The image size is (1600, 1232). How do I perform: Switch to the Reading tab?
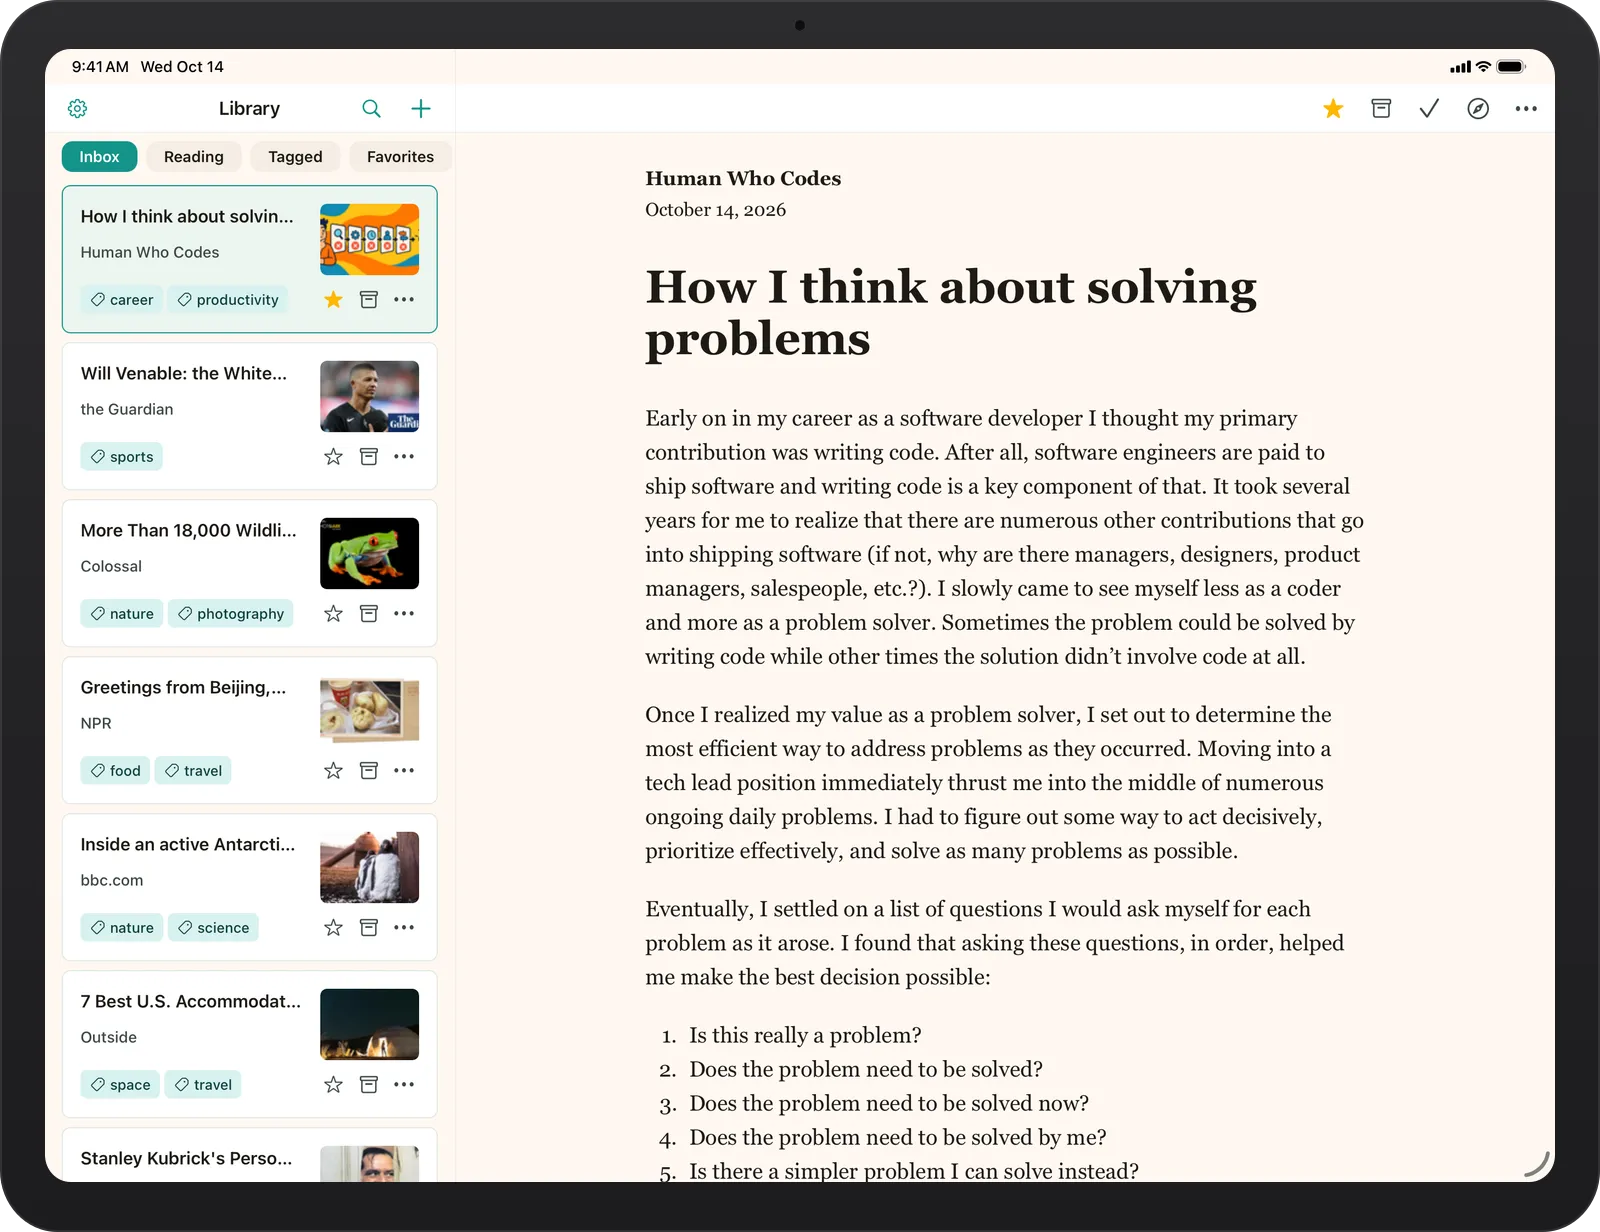pyautogui.click(x=194, y=156)
